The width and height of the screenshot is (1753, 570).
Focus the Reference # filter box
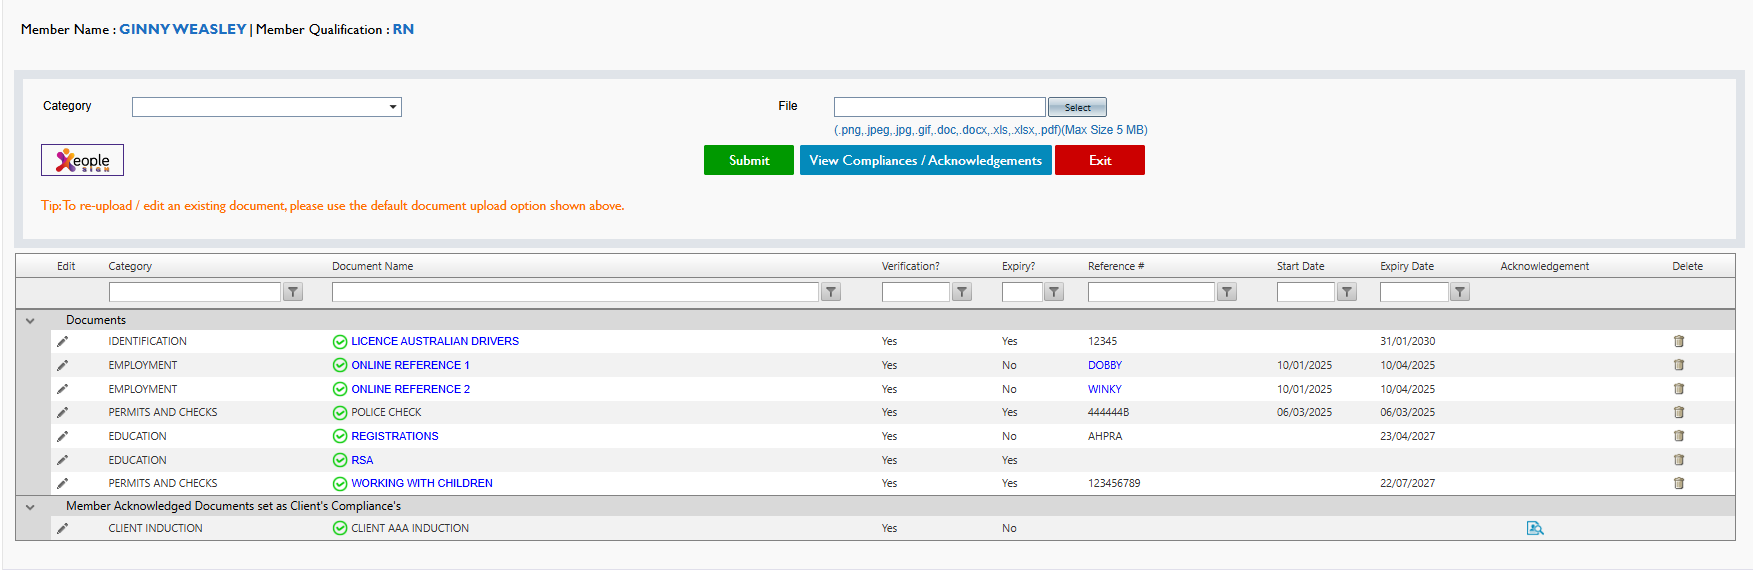coord(1151,292)
